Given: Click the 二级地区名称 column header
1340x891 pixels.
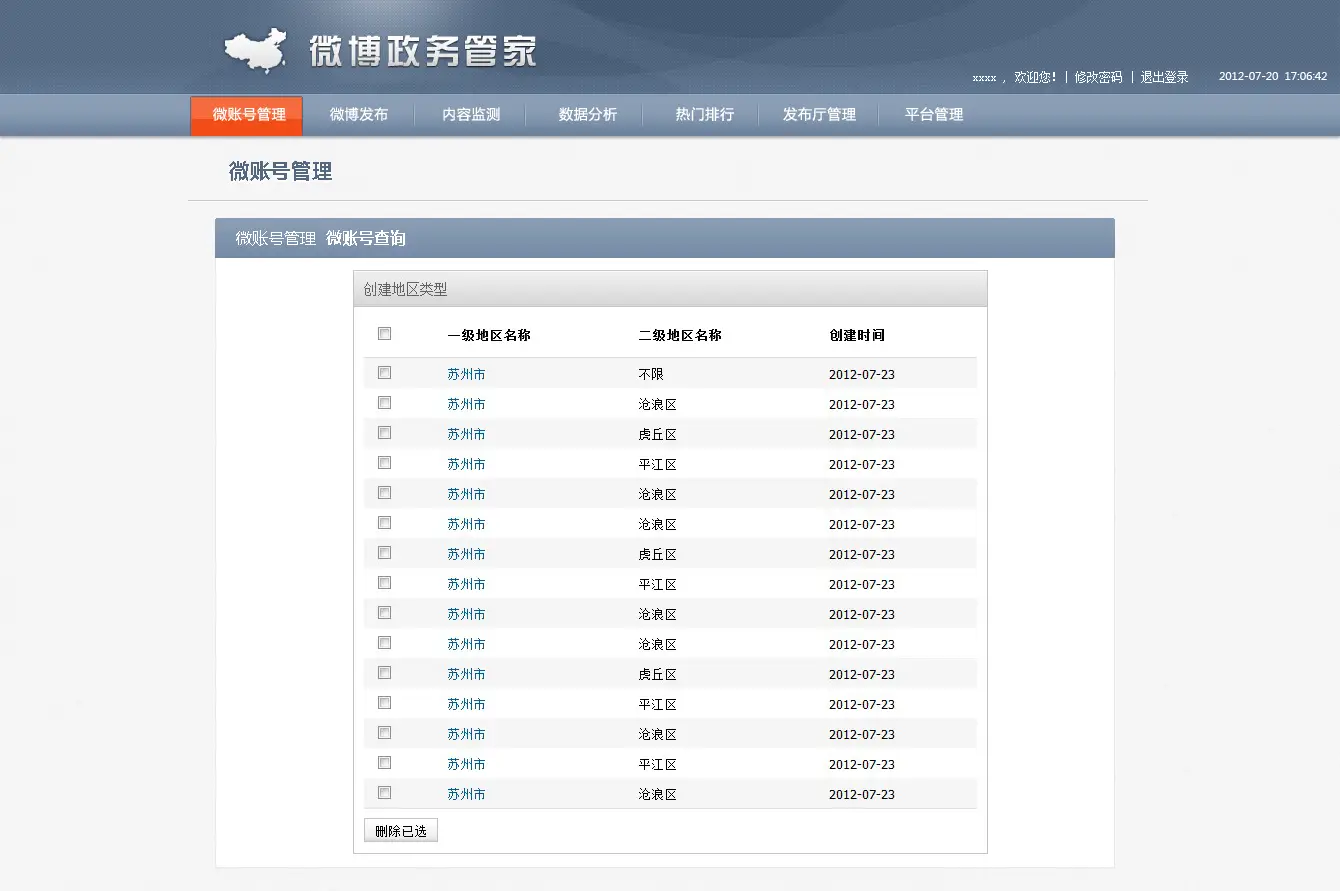Looking at the screenshot, I should pyautogui.click(x=680, y=336).
